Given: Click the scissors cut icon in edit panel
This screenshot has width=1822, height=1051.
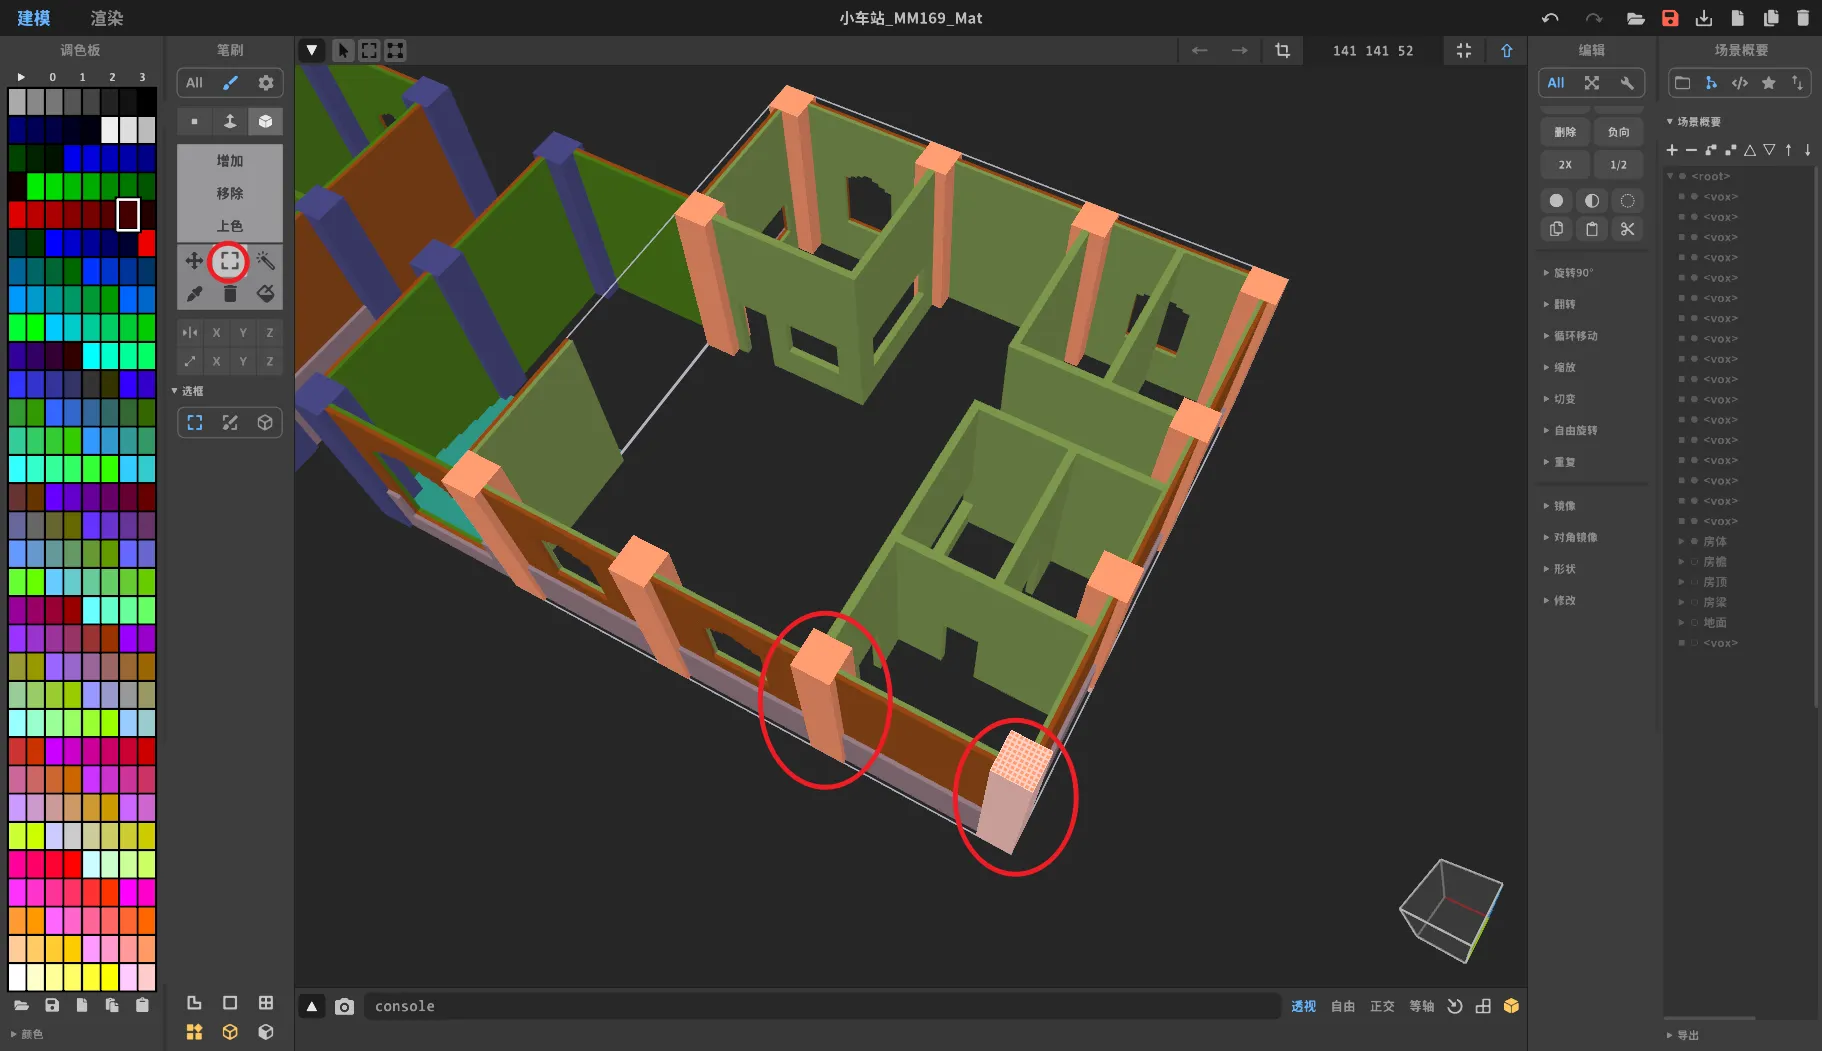Looking at the screenshot, I should coord(1627,229).
